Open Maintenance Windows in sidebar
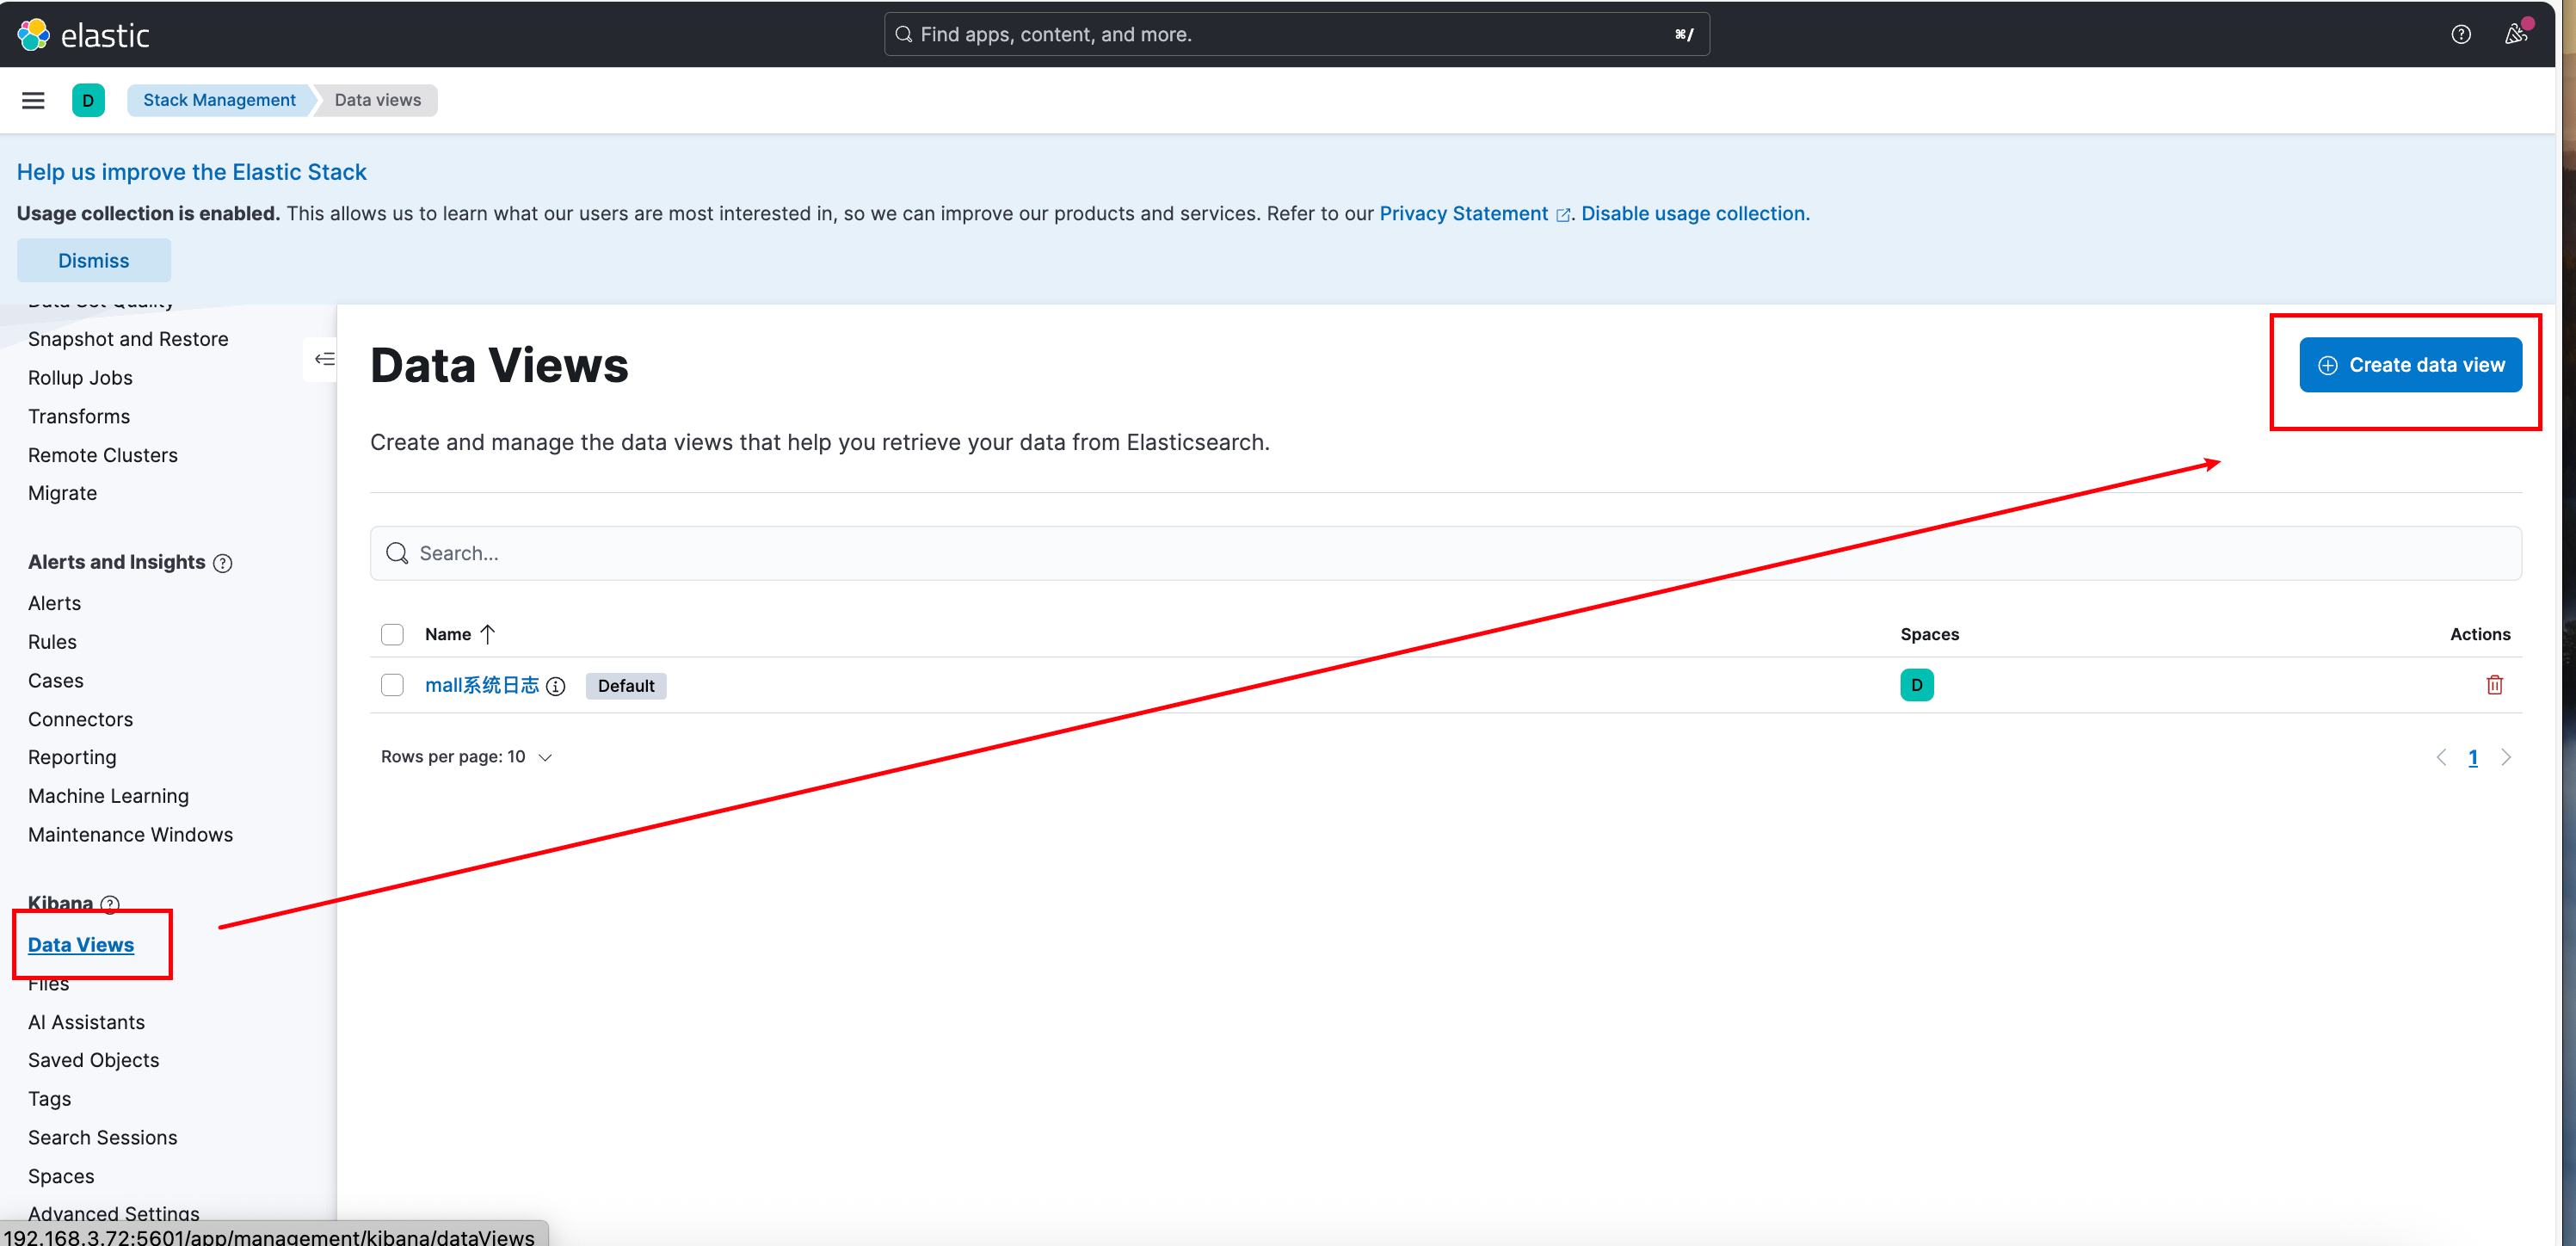This screenshot has width=2576, height=1246. tap(130, 835)
